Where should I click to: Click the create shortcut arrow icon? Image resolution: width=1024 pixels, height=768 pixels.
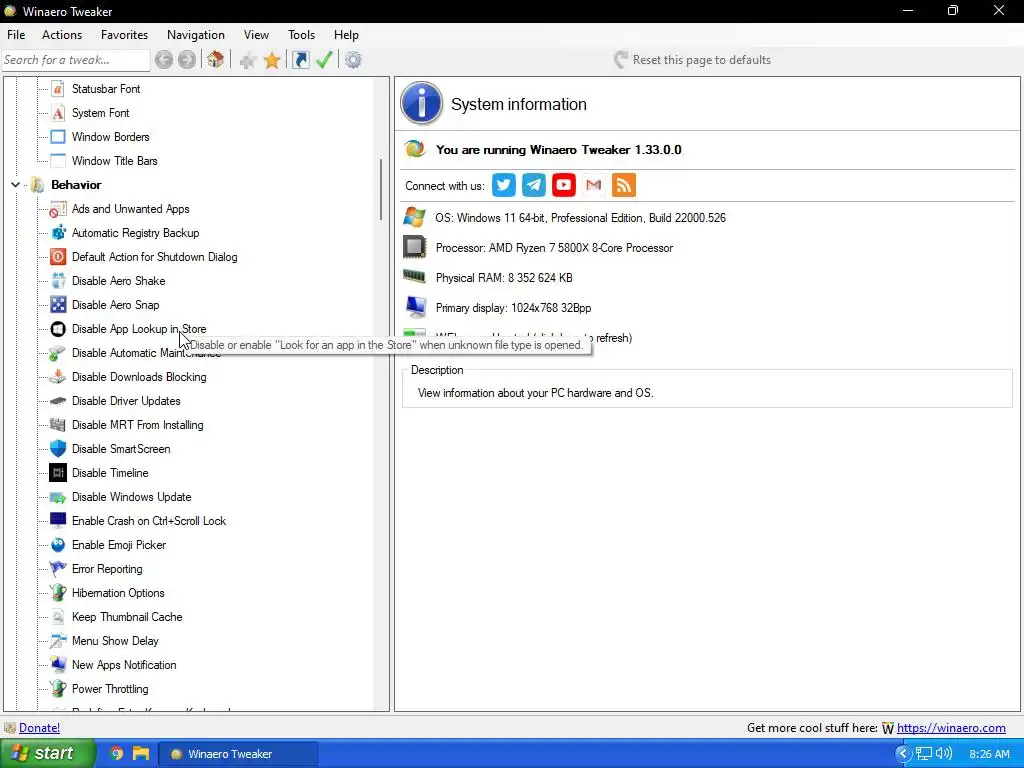(x=300, y=60)
